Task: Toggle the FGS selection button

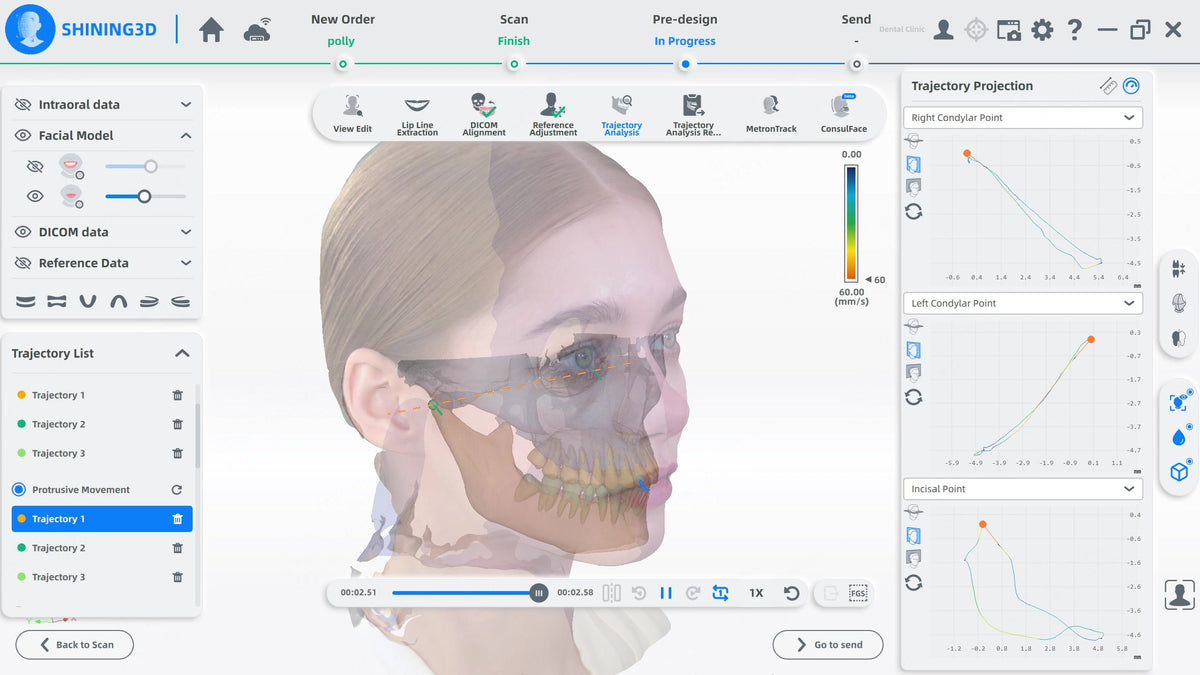Action: pos(858,593)
